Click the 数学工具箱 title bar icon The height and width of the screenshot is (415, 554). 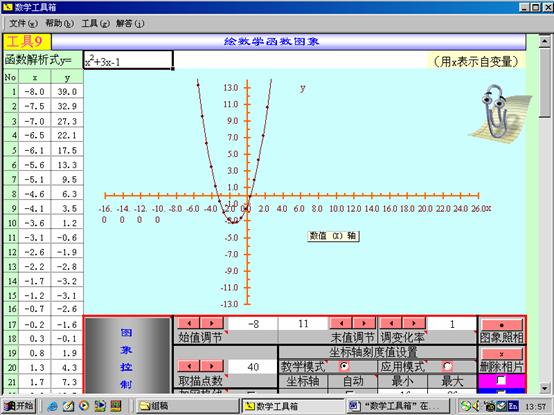coord(7,7)
